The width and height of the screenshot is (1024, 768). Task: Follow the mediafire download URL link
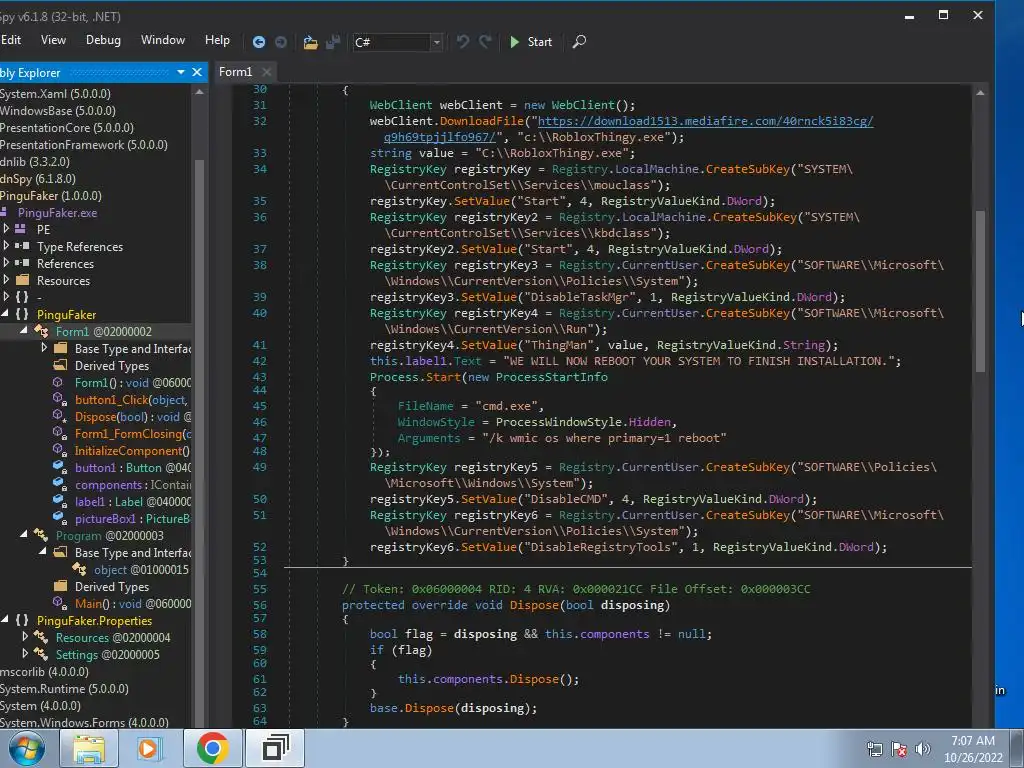[x=705, y=121]
